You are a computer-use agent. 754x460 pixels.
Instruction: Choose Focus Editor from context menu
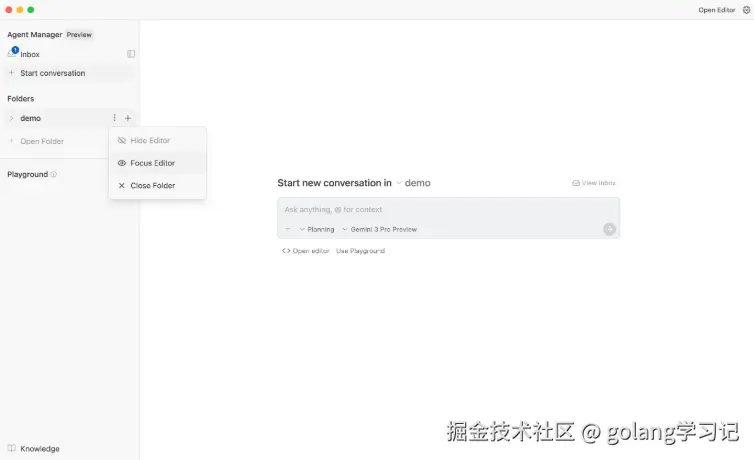pos(158,163)
